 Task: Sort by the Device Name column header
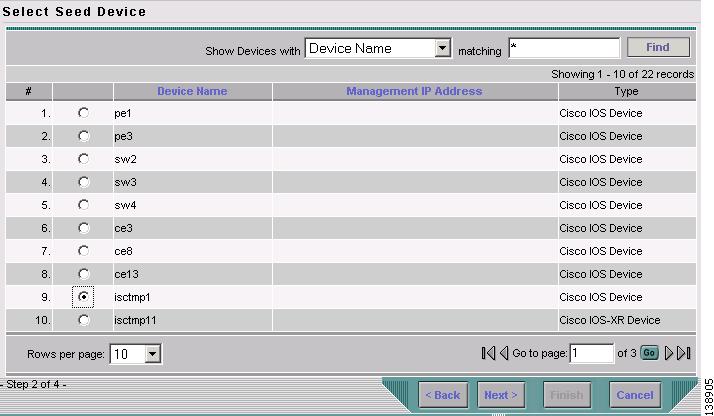tap(192, 91)
